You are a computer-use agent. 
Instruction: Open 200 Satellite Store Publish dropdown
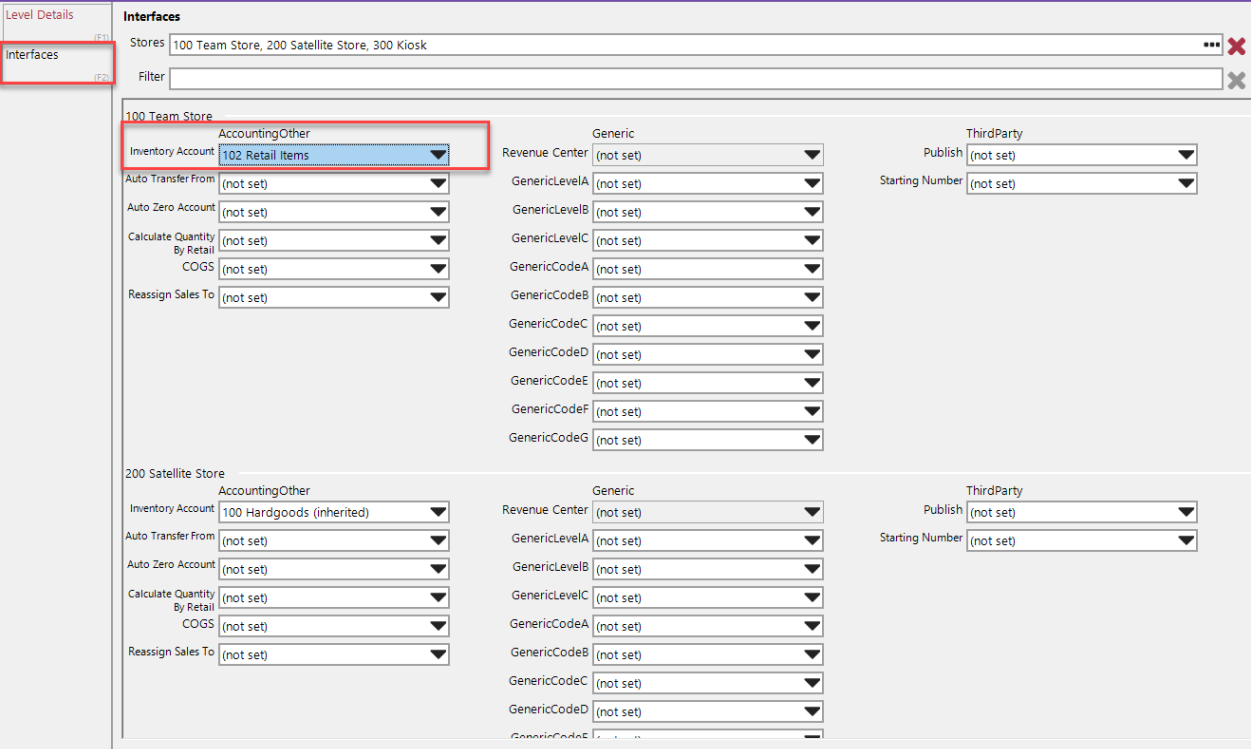click(1082, 512)
